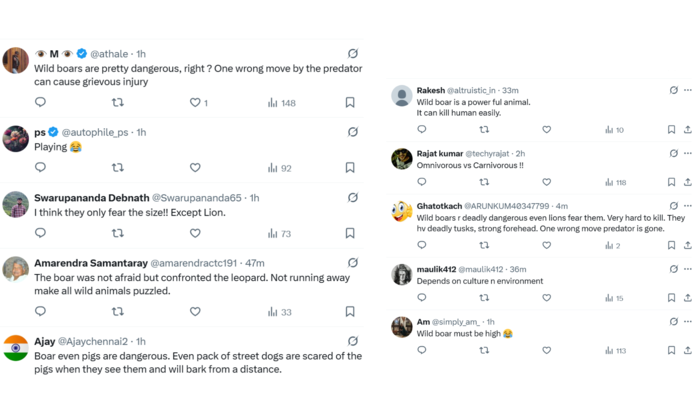Open more options menu on Ghatotkach's tweet
The height and width of the screenshot is (394, 700).
click(x=688, y=206)
